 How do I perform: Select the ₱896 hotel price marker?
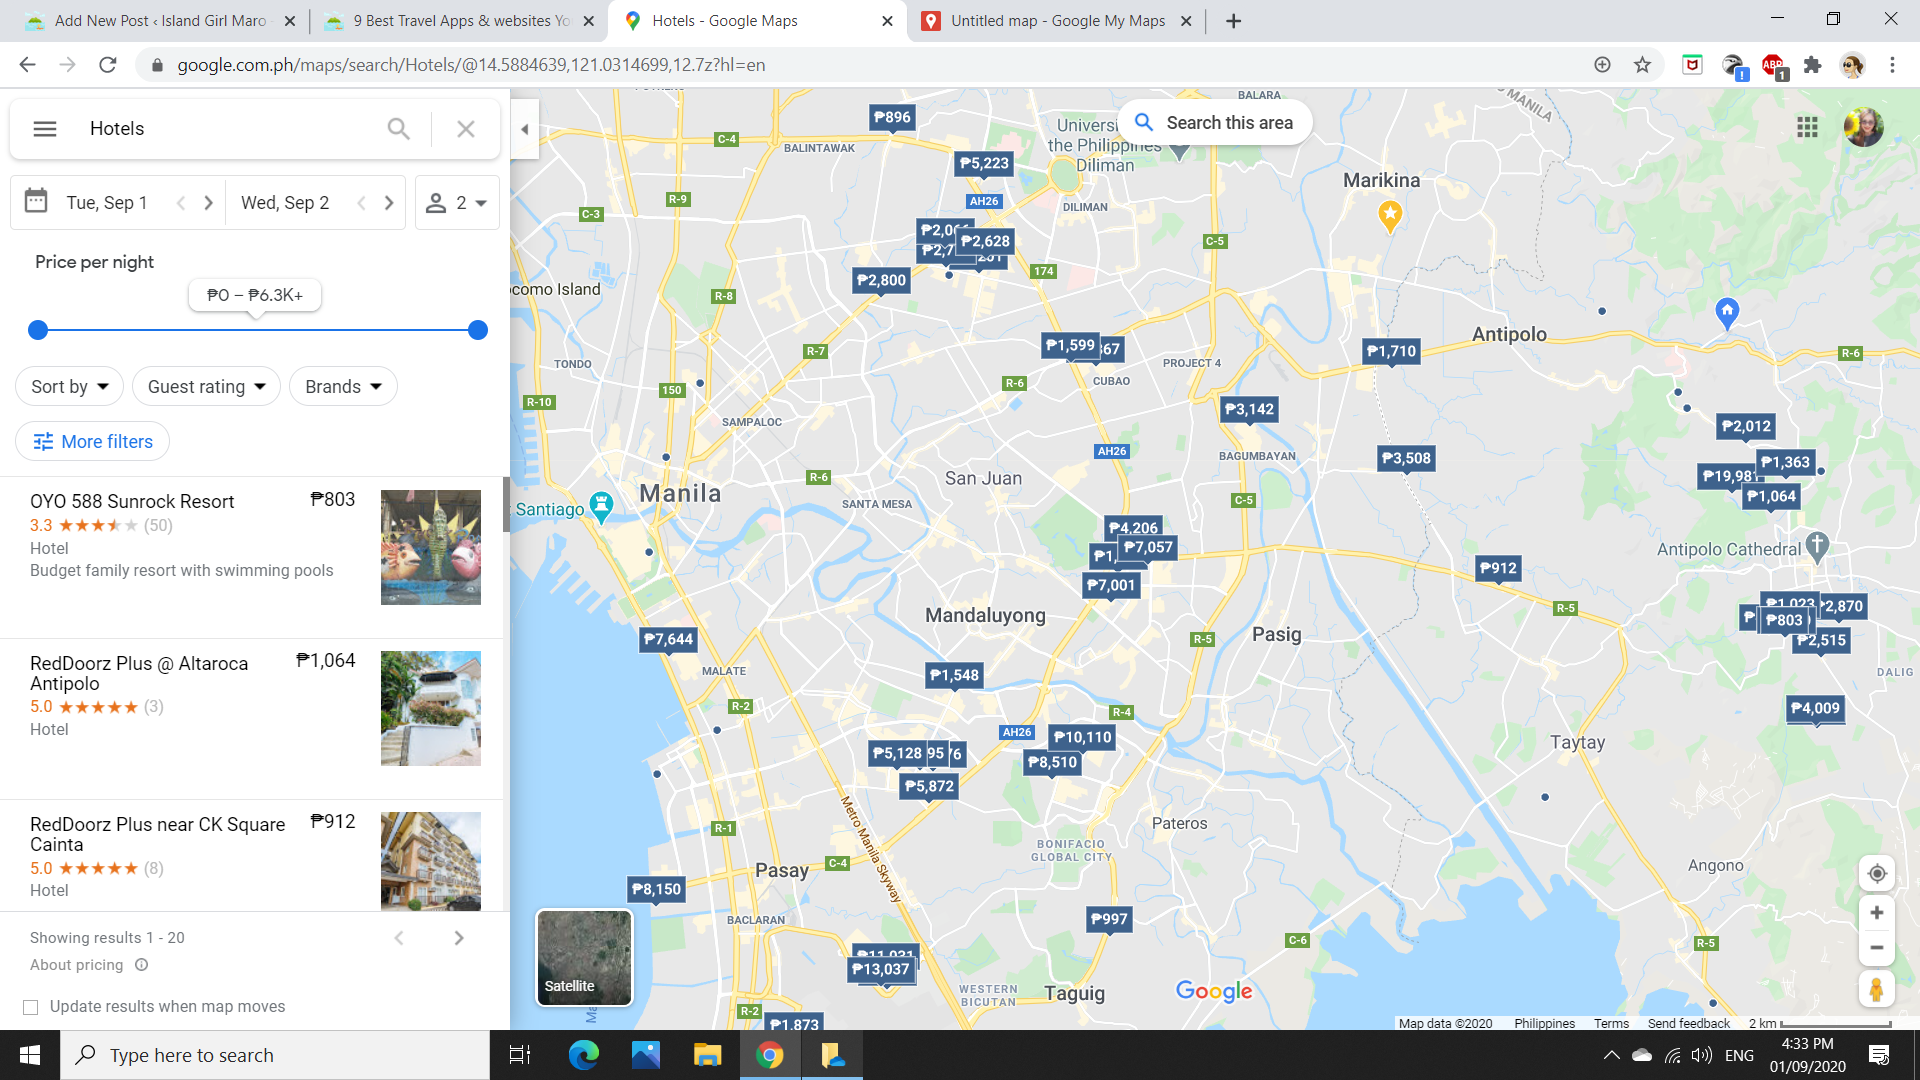892,117
